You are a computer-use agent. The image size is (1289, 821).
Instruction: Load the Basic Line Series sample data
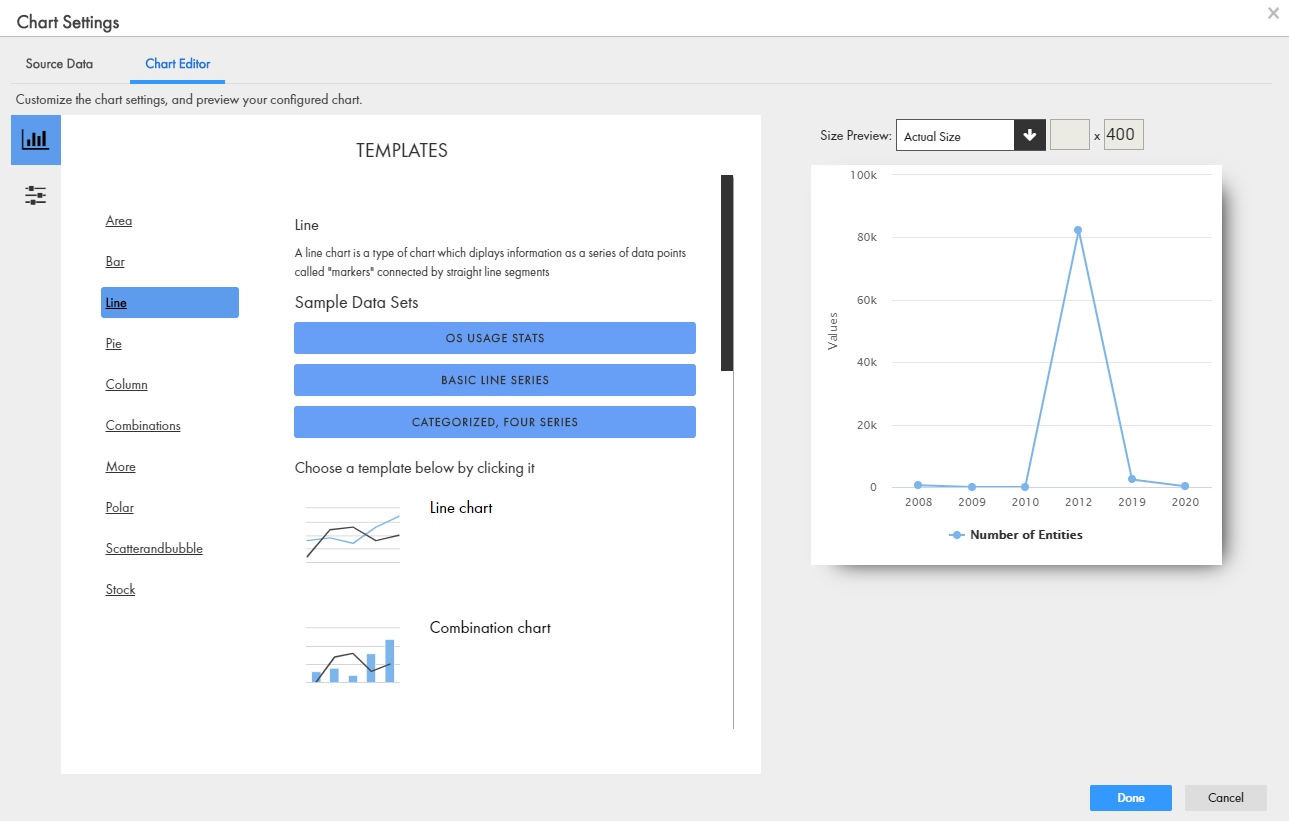click(495, 380)
